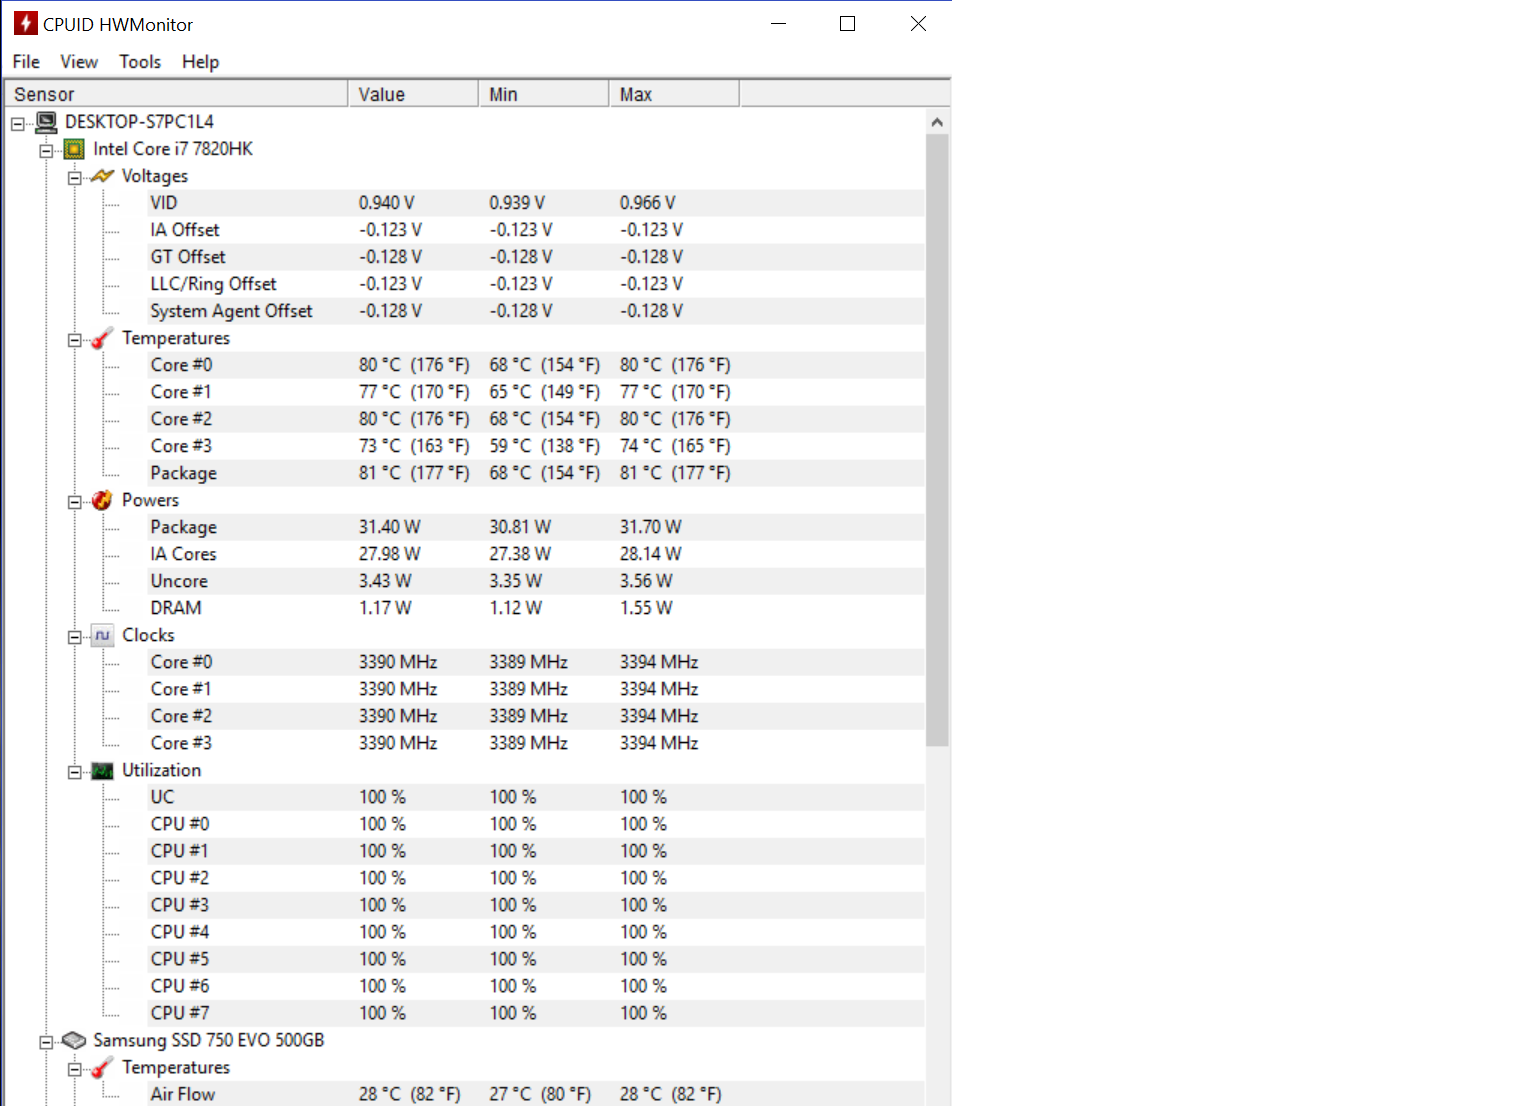This screenshot has height=1106, width=1536.
Task: Collapse the Utilization tree branch
Action: tap(75, 772)
